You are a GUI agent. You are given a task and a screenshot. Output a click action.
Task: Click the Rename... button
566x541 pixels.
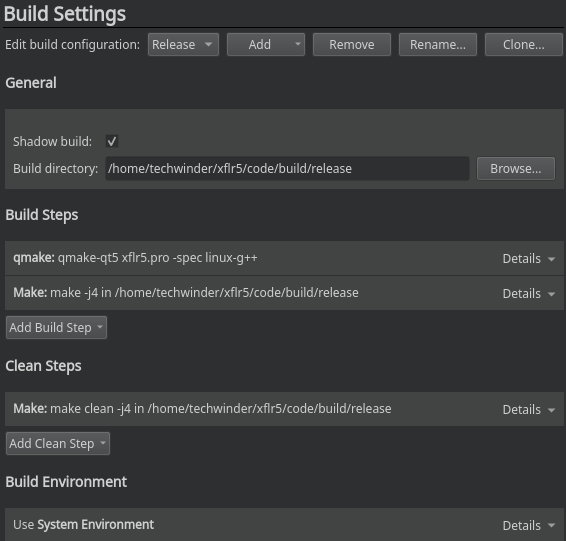[437, 45]
